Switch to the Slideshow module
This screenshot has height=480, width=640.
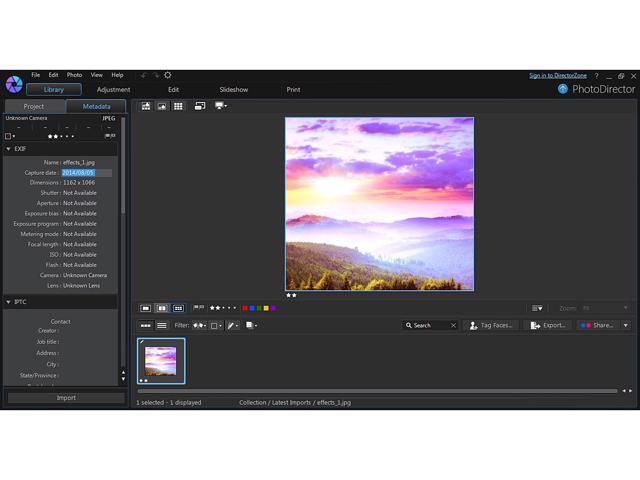coord(234,89)
